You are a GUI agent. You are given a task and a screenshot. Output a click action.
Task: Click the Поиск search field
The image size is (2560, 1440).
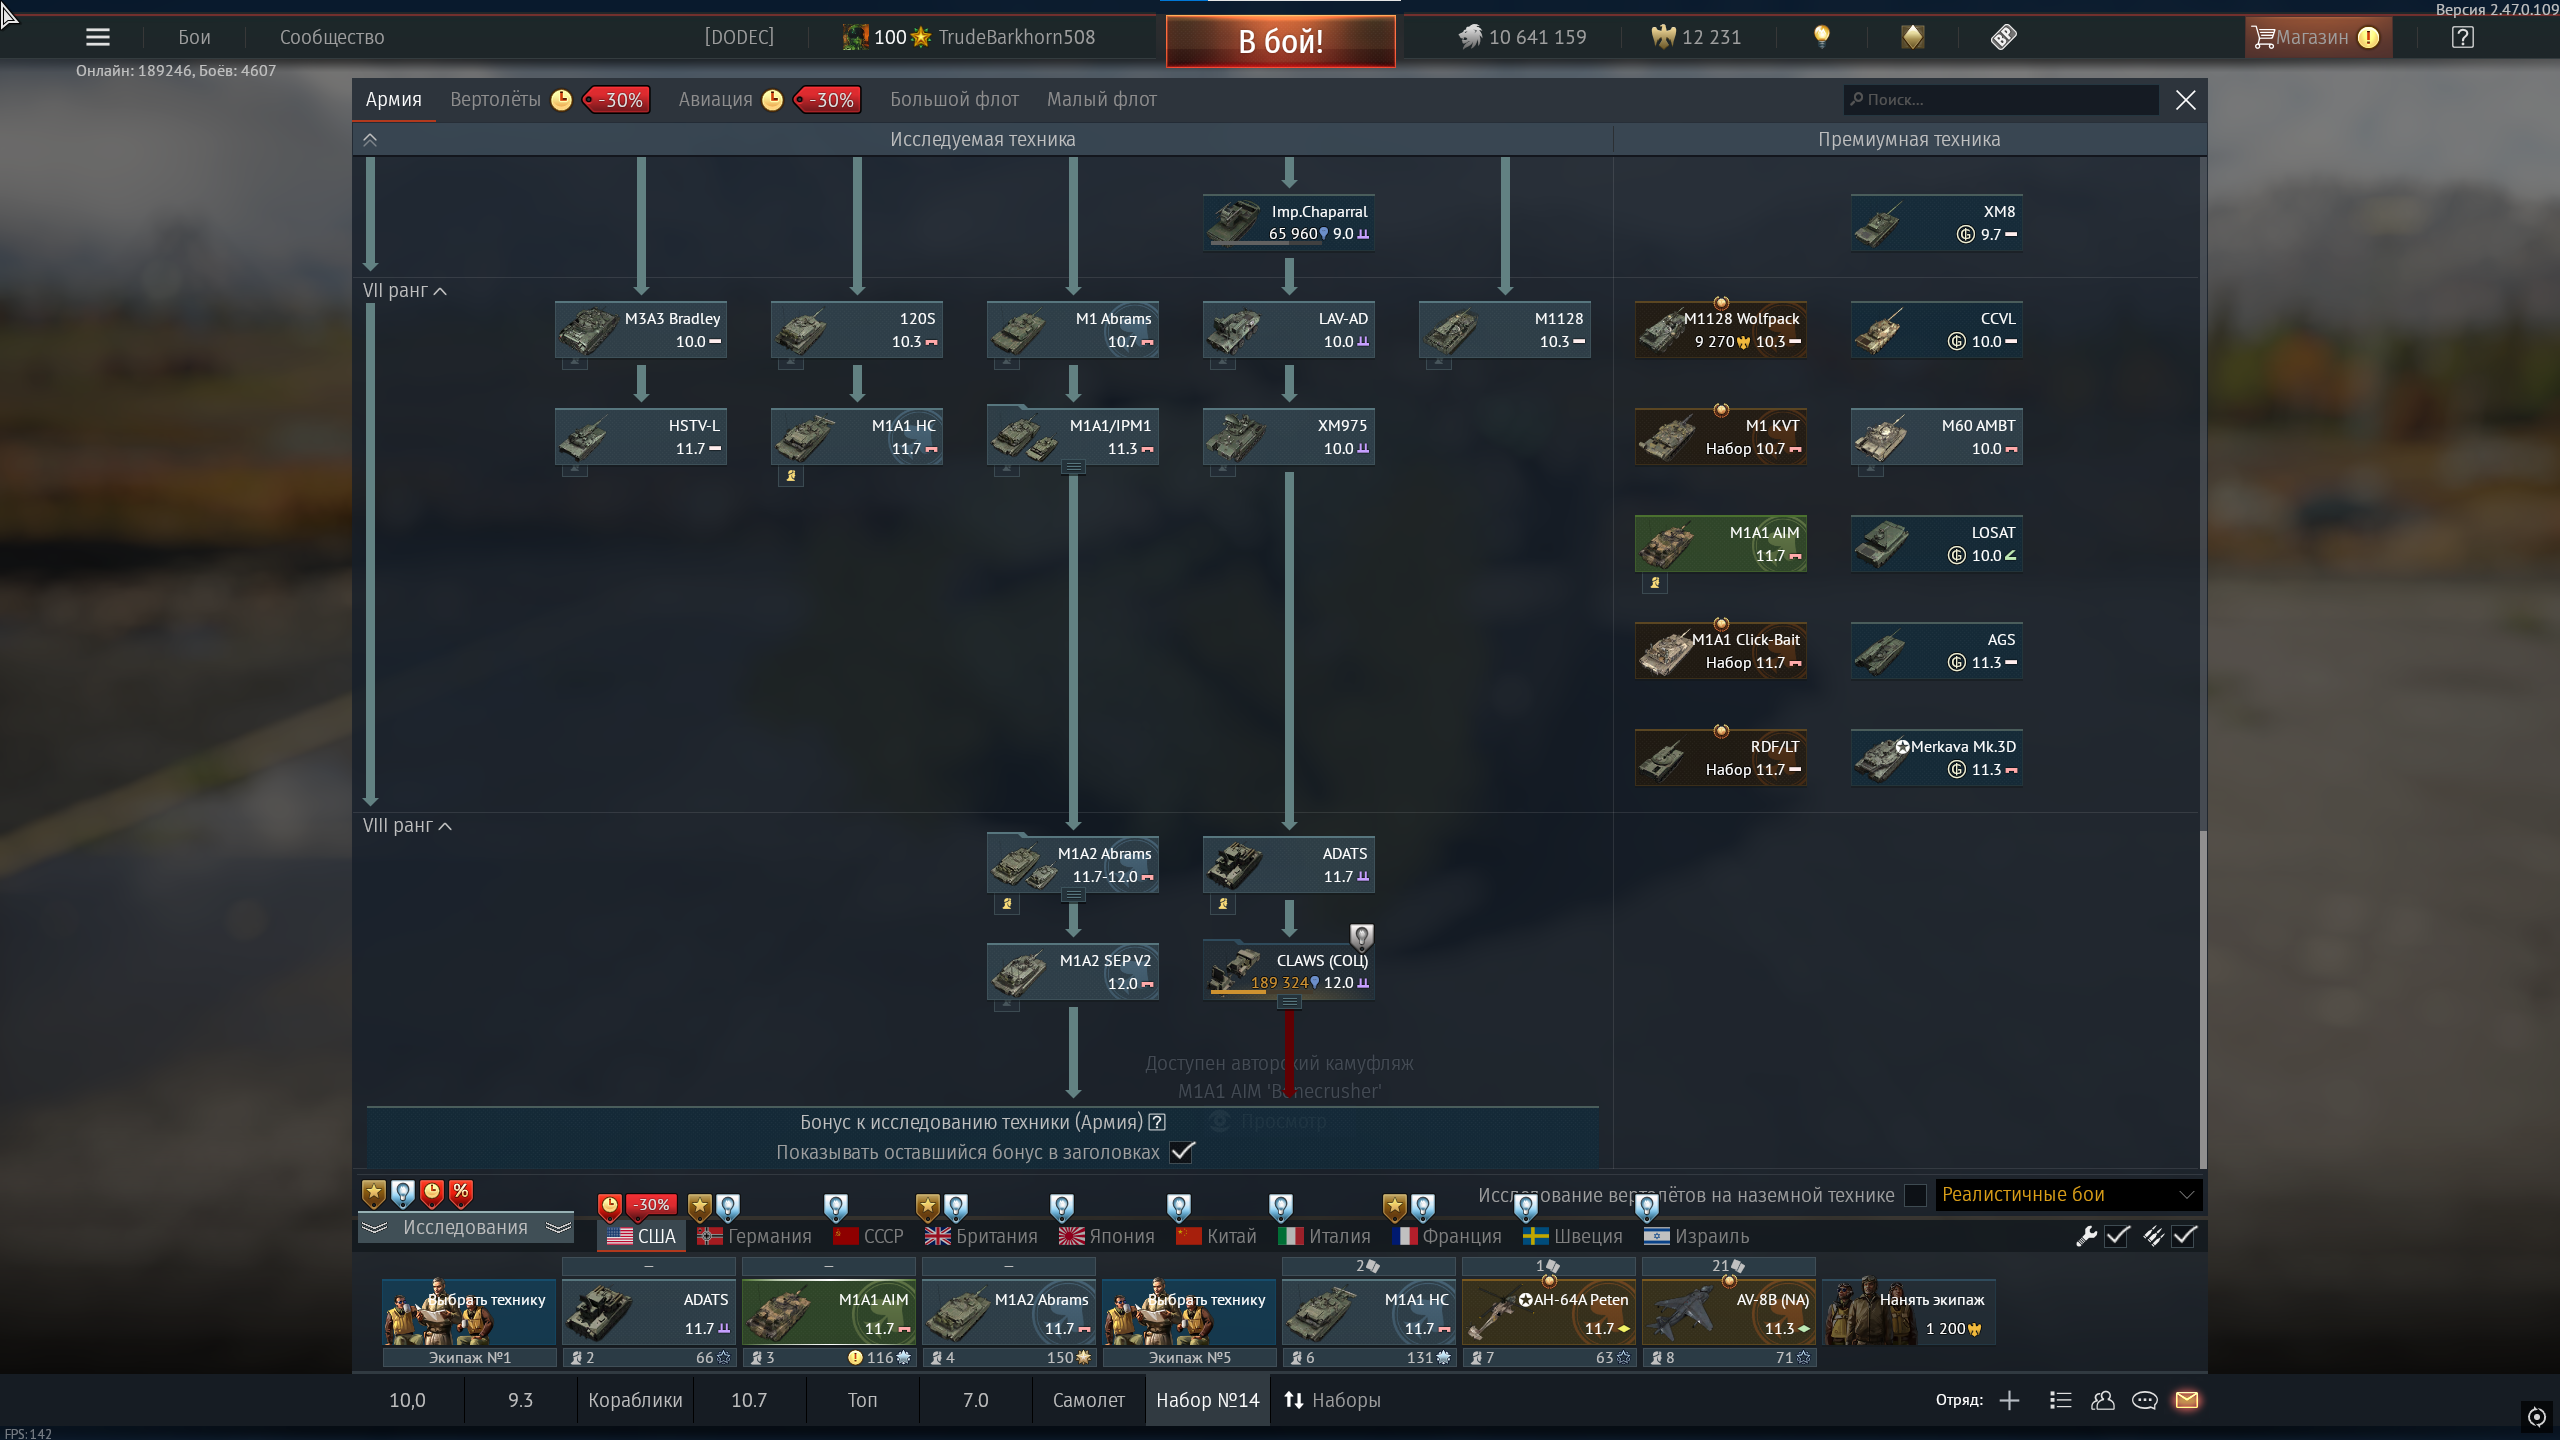click(x=2000, y=100)
